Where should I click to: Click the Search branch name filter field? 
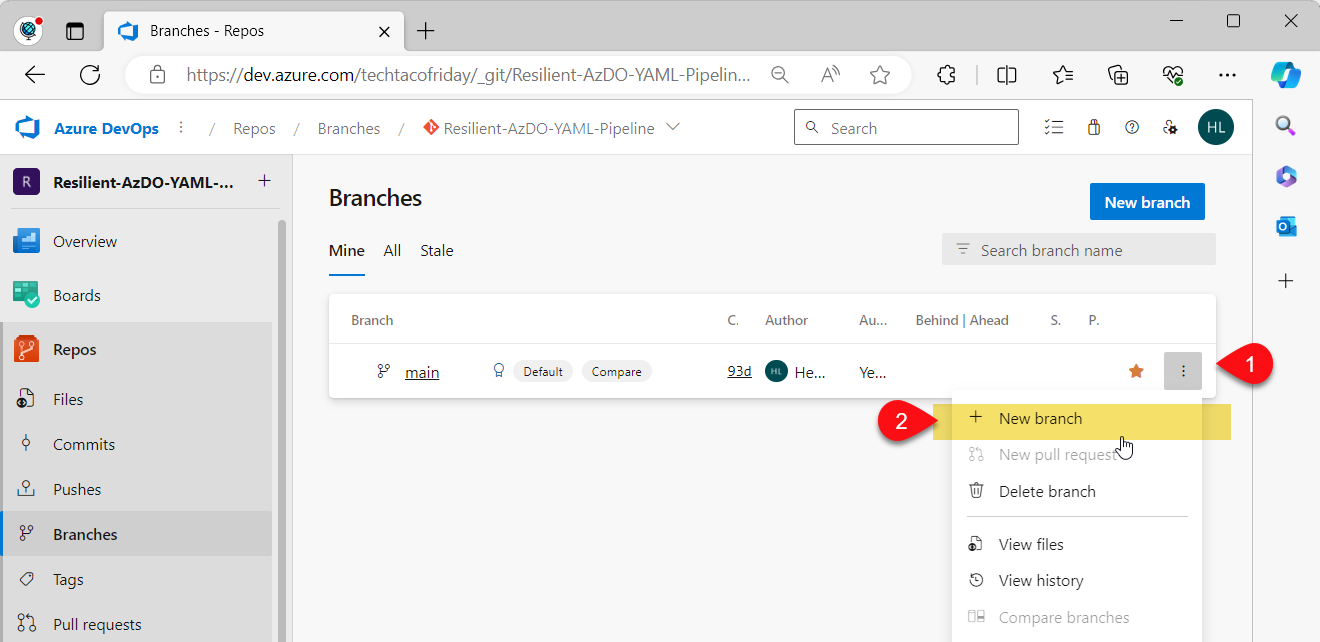point(1079,250)
